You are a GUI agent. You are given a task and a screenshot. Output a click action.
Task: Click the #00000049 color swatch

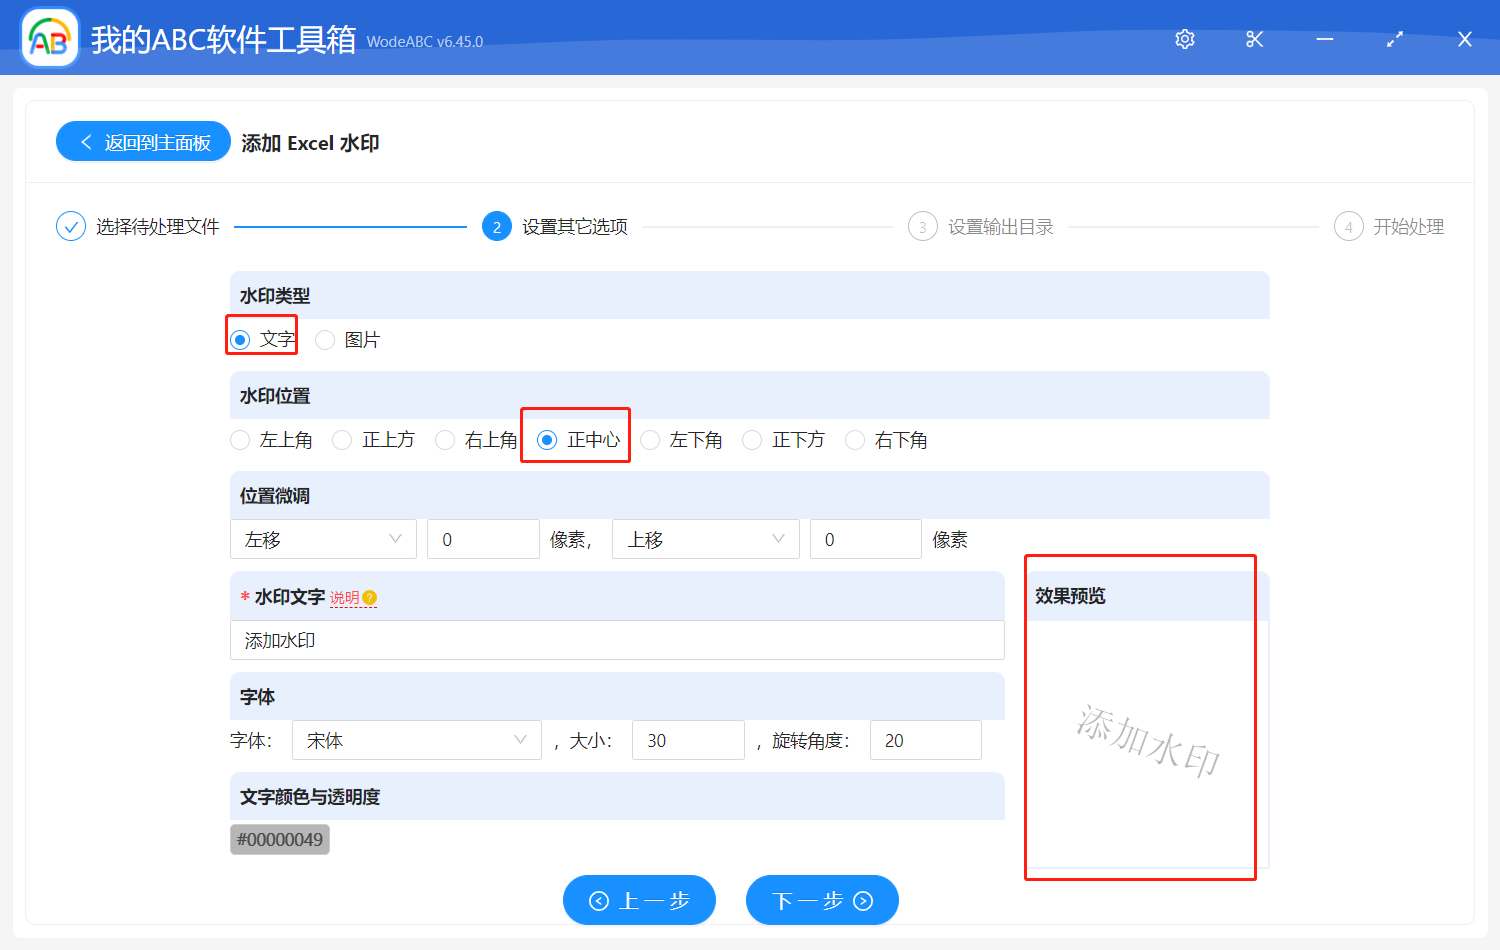pos(279,839)
